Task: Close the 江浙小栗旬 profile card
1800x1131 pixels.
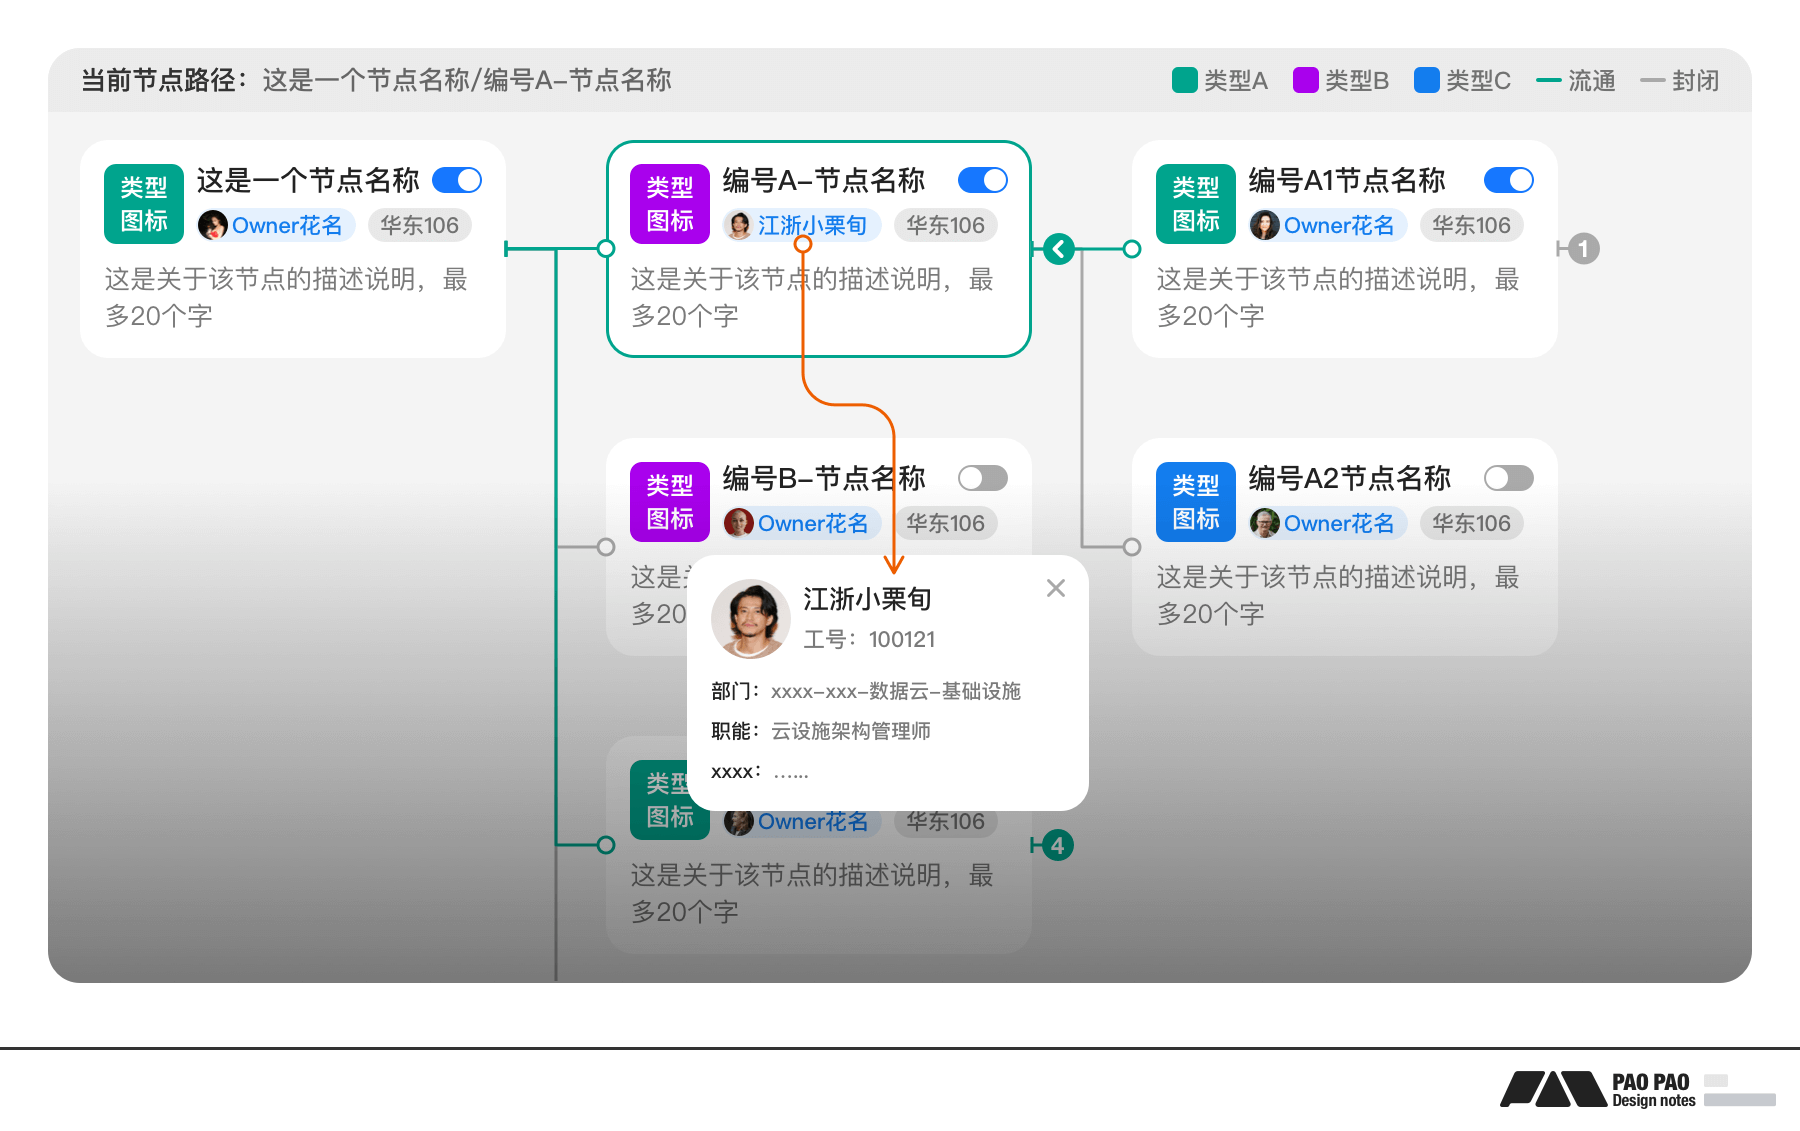Action: click(x=1056, y=588)
